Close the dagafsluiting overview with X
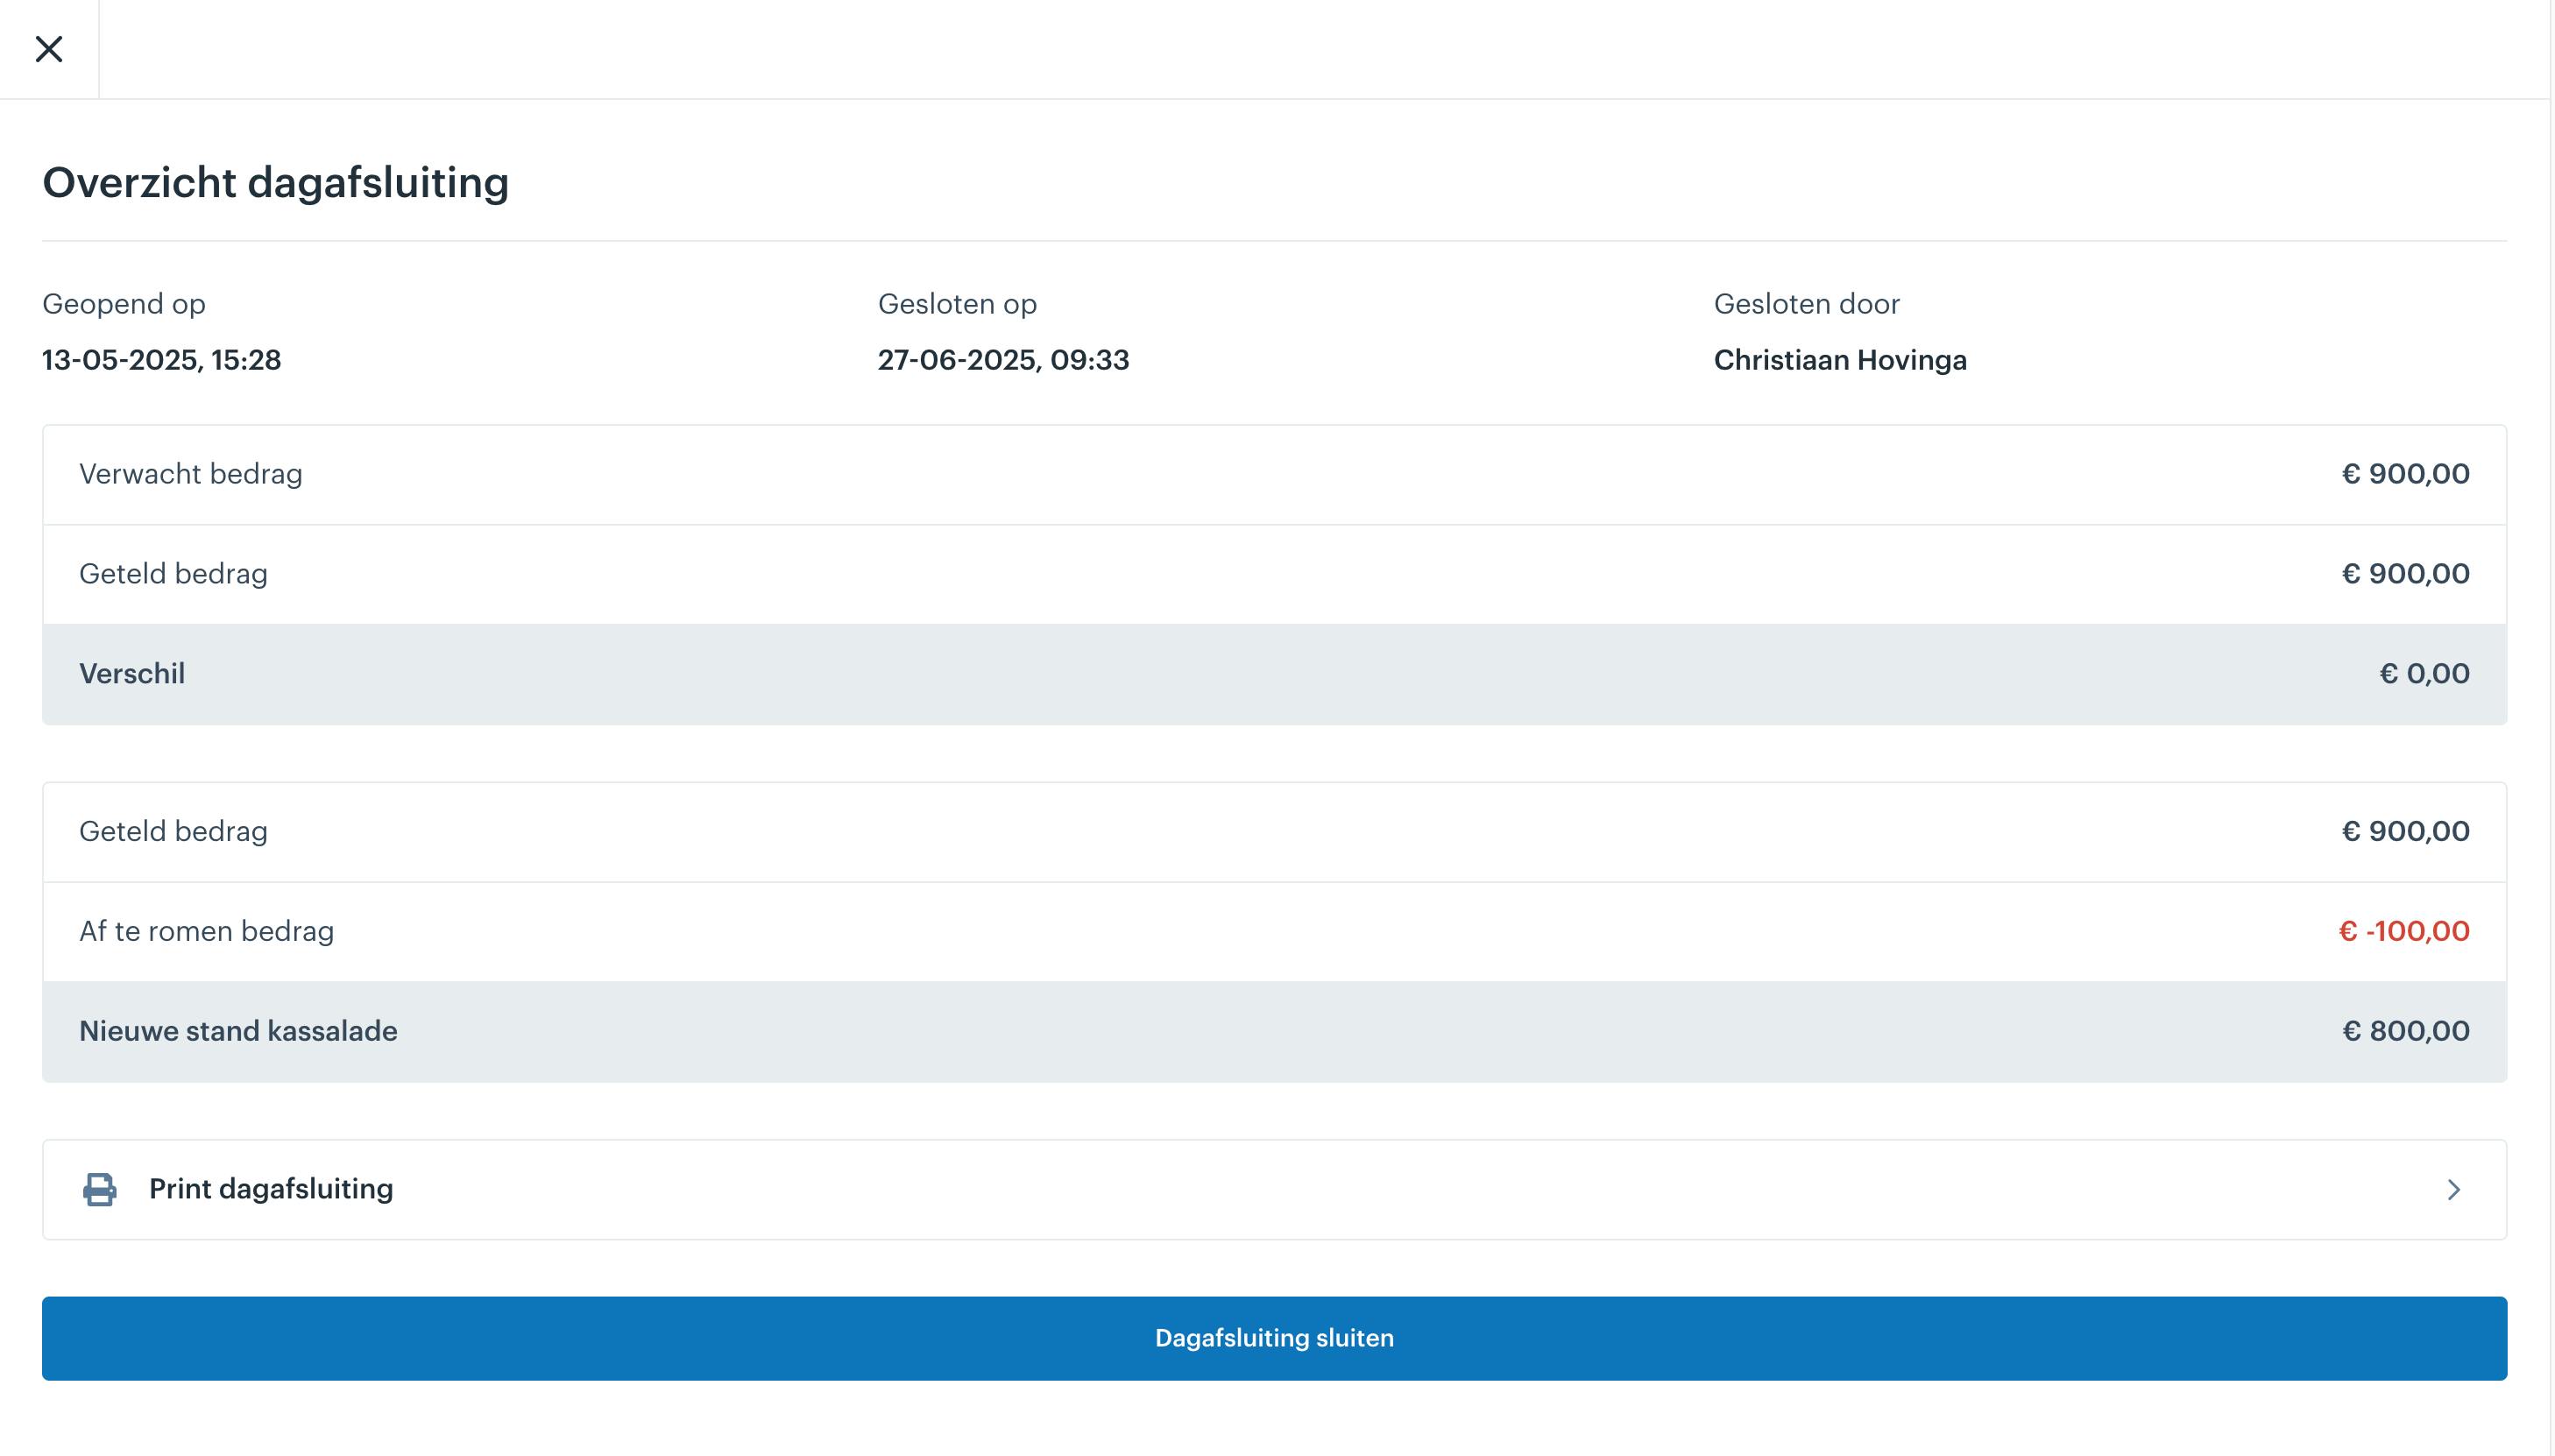2555x1456 pixels. point(49,49)
